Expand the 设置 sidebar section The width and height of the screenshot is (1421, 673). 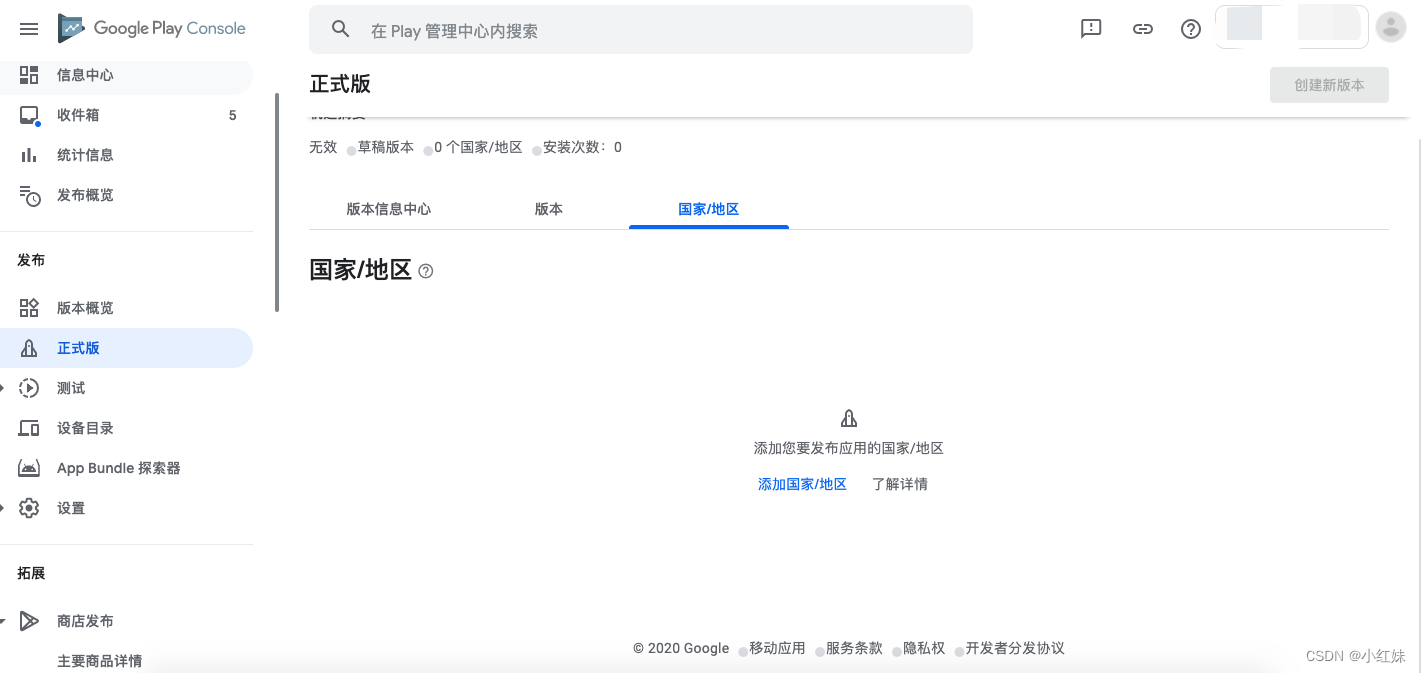pyautogui.click(x=70, y=507)
